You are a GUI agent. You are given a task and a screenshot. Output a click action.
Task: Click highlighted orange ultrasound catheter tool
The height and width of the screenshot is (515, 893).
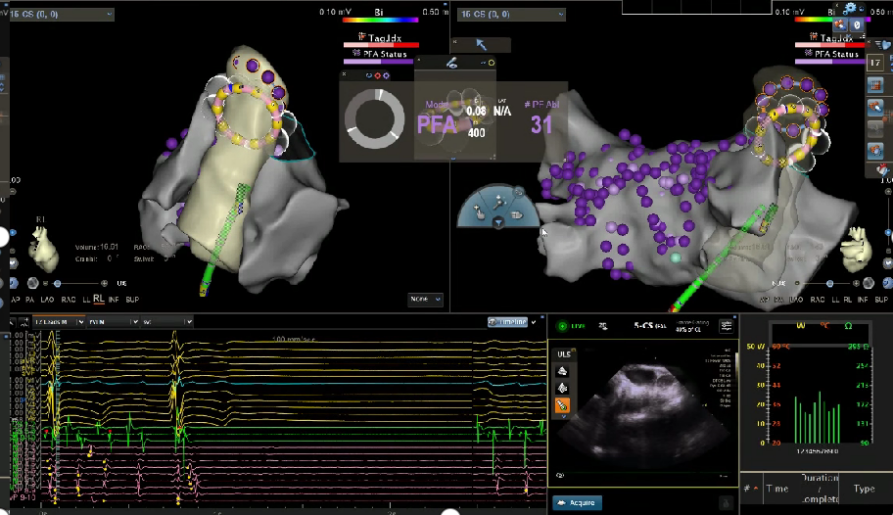(562, 405)
